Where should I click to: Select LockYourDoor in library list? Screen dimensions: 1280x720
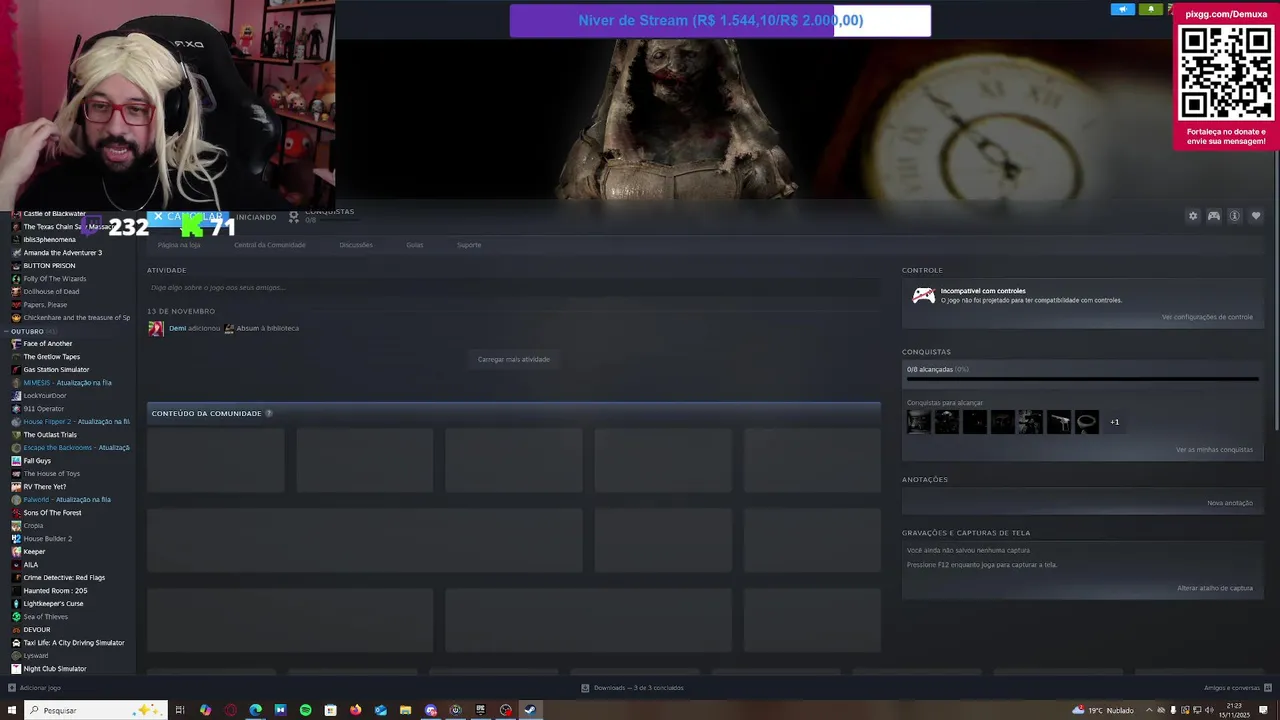pyautogui.click(x=44, y=396)
